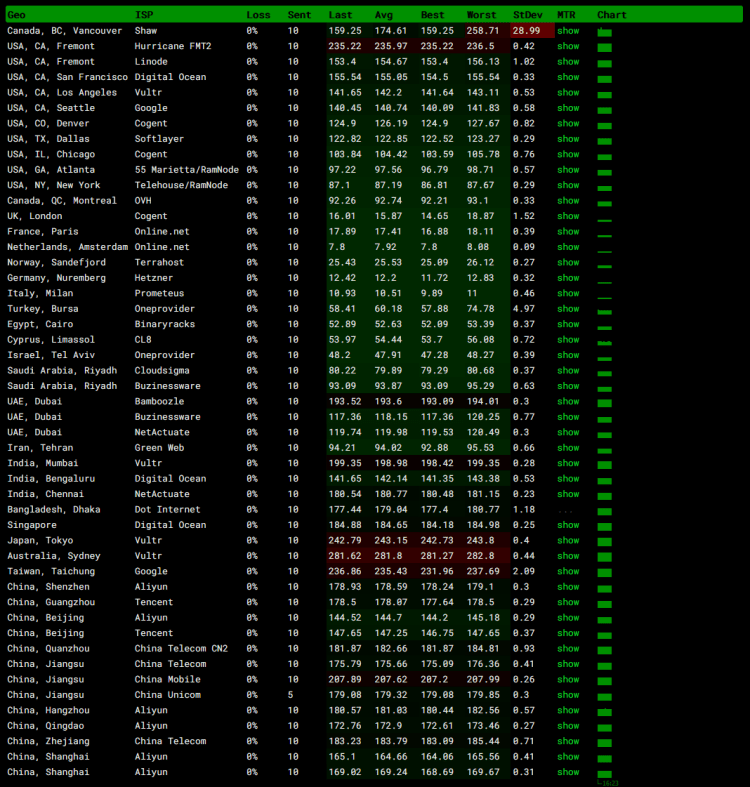Image resolution: width=750 pixels, height=787 pixels.
Task: Select 'Israel, Tel Aviv' geo cell
Action: 51,355
